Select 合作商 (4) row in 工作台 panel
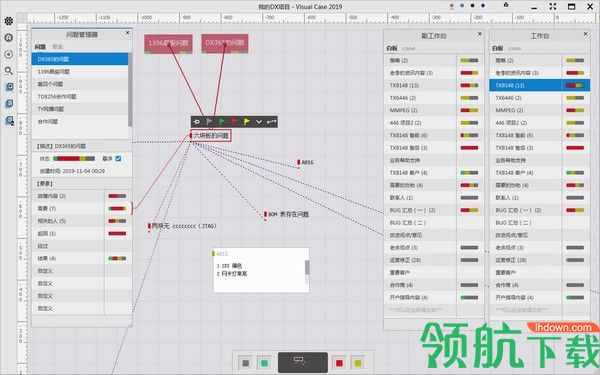This screenshot has width=600, height=375. coord(540,285)
